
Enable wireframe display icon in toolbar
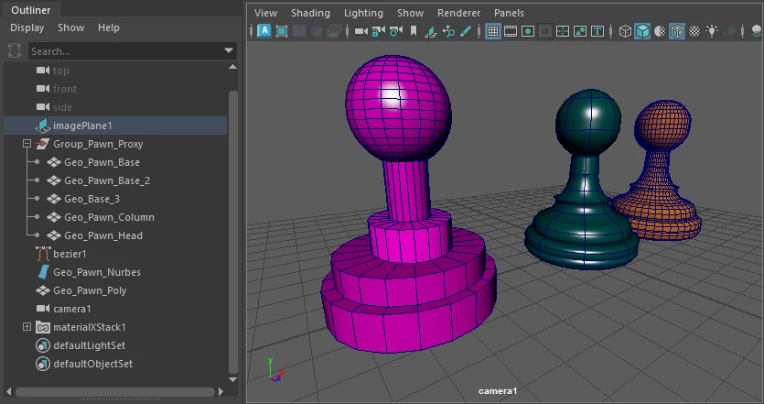[x=625, y=31]
